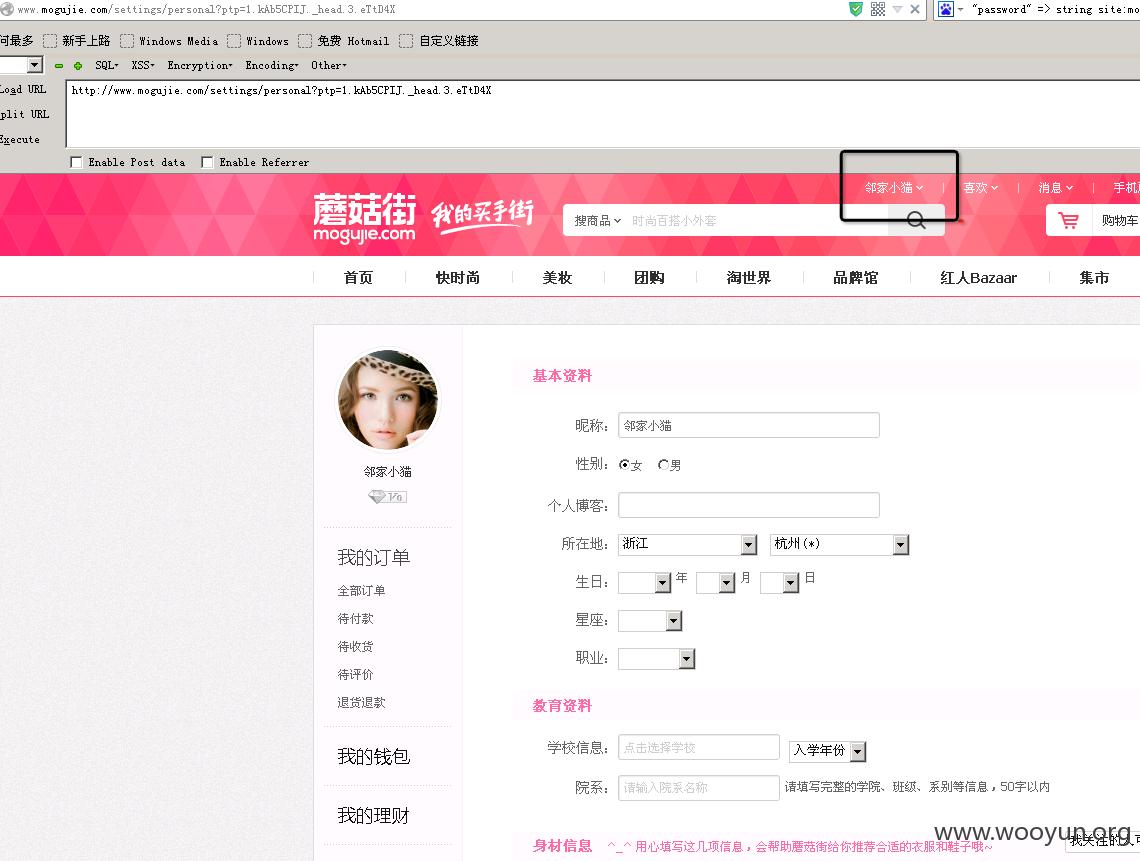Click the green plus icon in HackBar
The width and height of the screenshot is (1140, 861).
(78, 65)
